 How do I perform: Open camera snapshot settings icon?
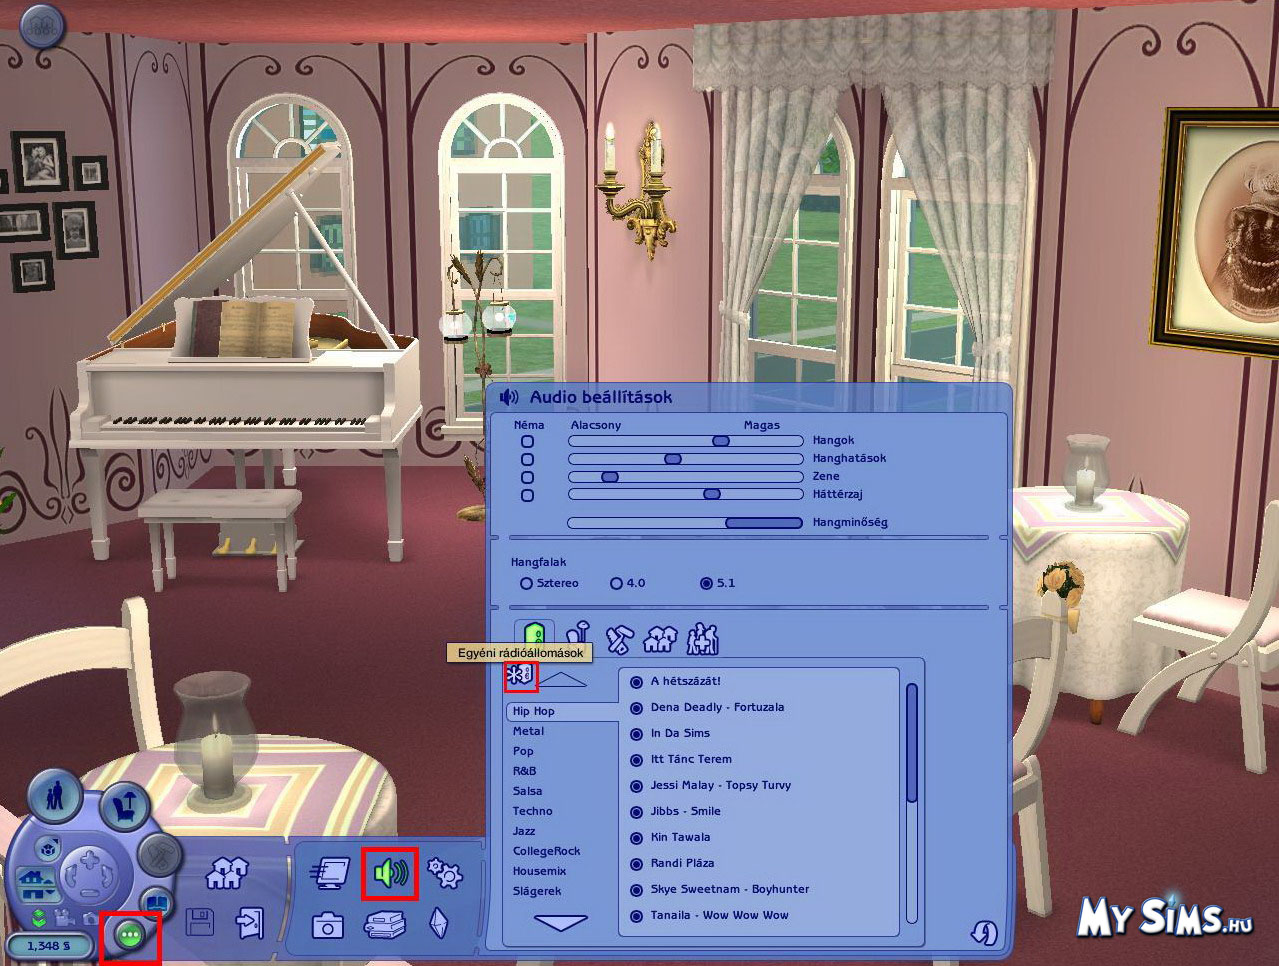[x=327, y=925]
